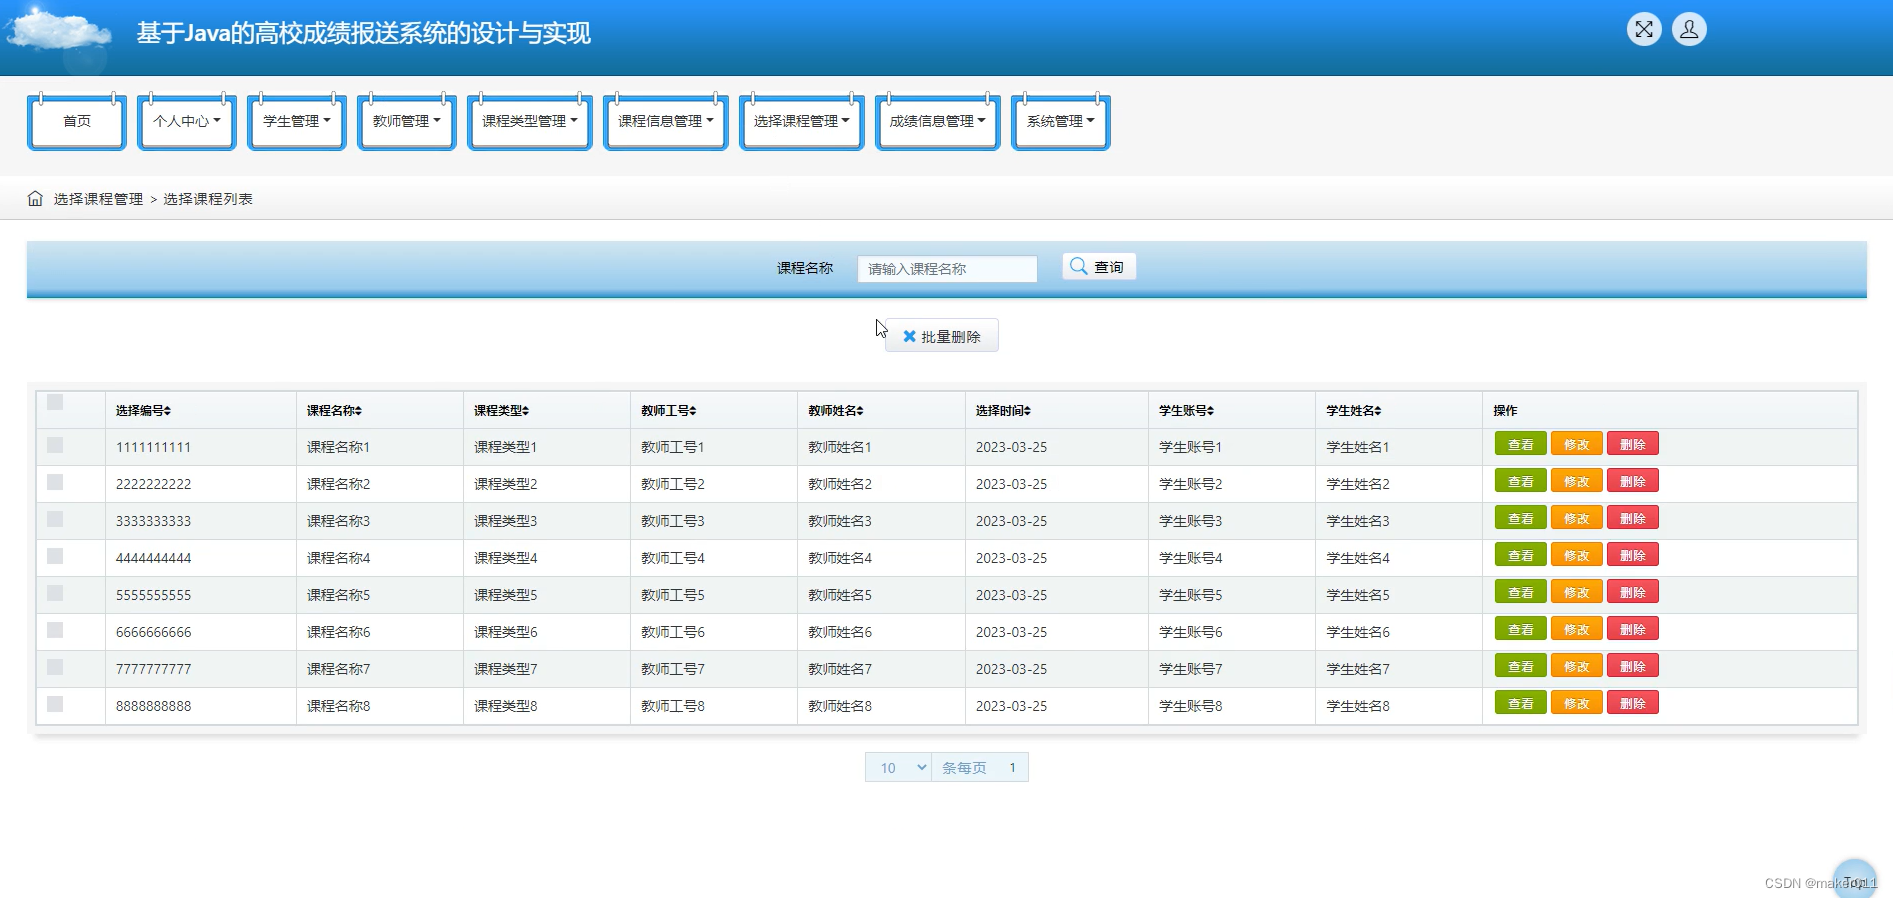Image resolution: width=1893 pixels, height=898 pixels.
Task: Click the fullscreen toggle icon in header
Action: (x=1644, y=29)
